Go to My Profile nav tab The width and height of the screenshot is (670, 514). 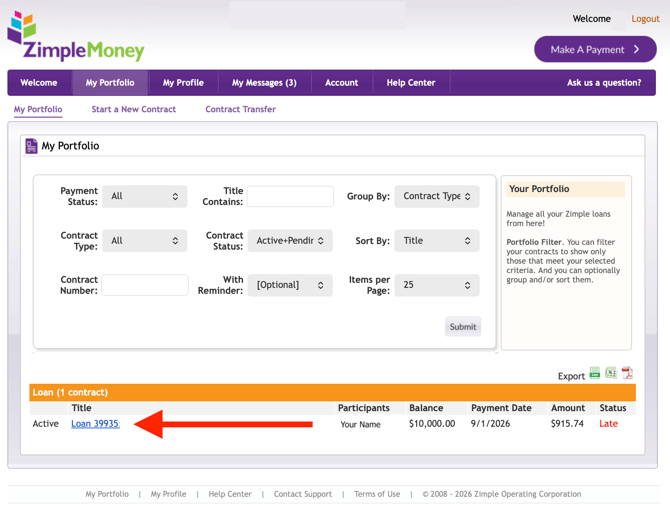click(183, 82)
